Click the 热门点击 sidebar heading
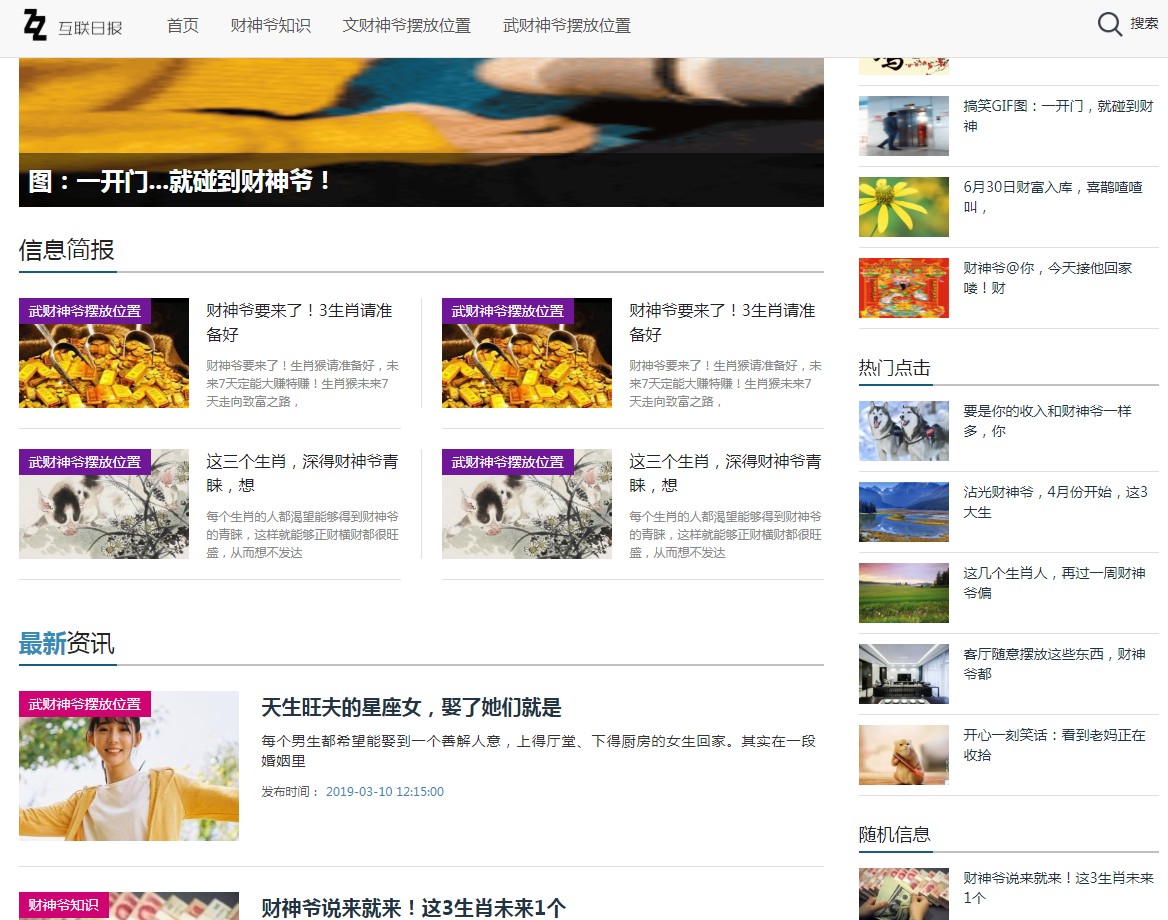This screenshot has height=920, width=1168. click(895, 368)
